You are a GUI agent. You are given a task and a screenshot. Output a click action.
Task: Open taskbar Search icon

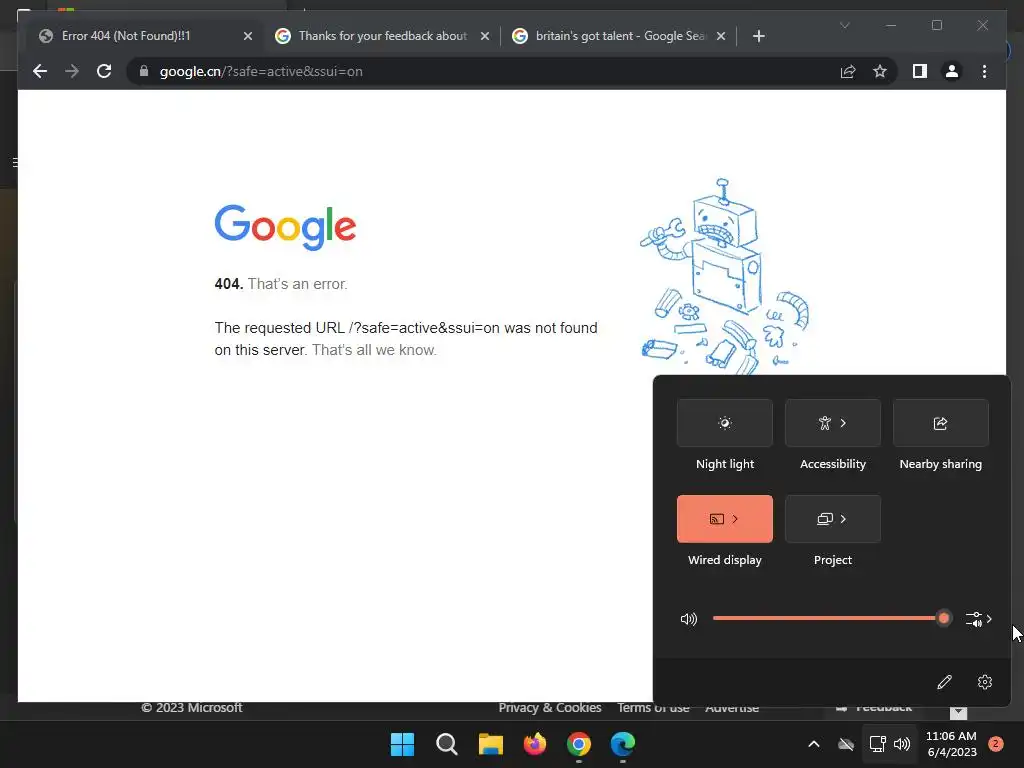click(447, 744)
